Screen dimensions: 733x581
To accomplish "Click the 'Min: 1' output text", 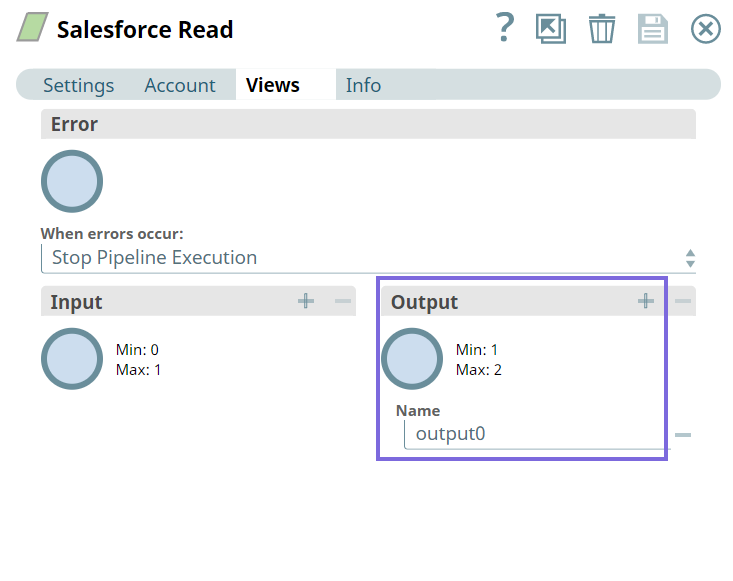I will pyautogui.click(x=477, y=350).
